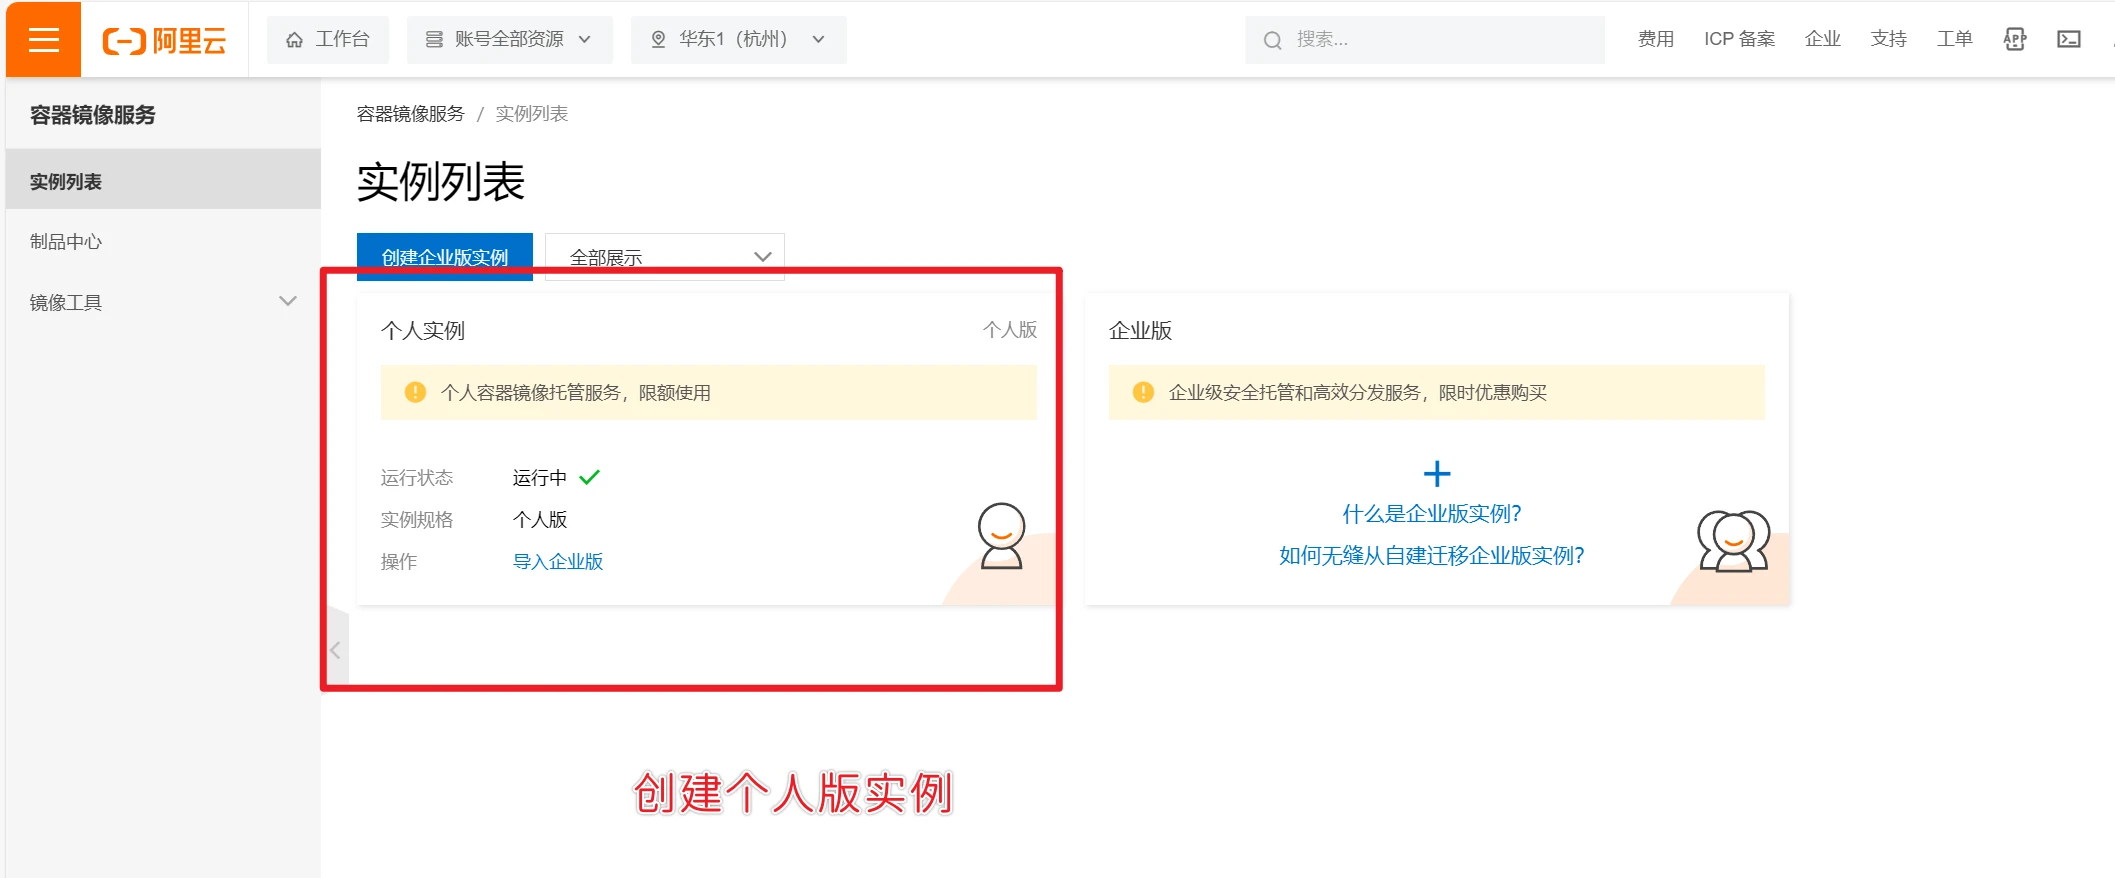Select 实例列表 in the sidebar
This screenshot has height=878, width=2115.
point(66,181)
